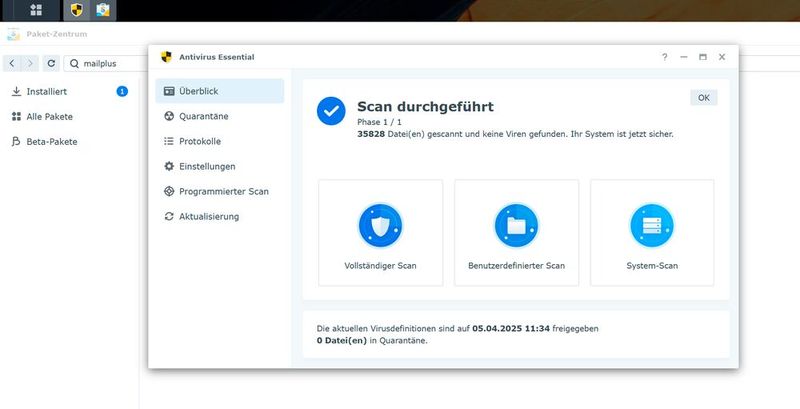The height and width of the screenshot is (409, 800).
Task: Start System-Scan
Action: click(652, 233)
